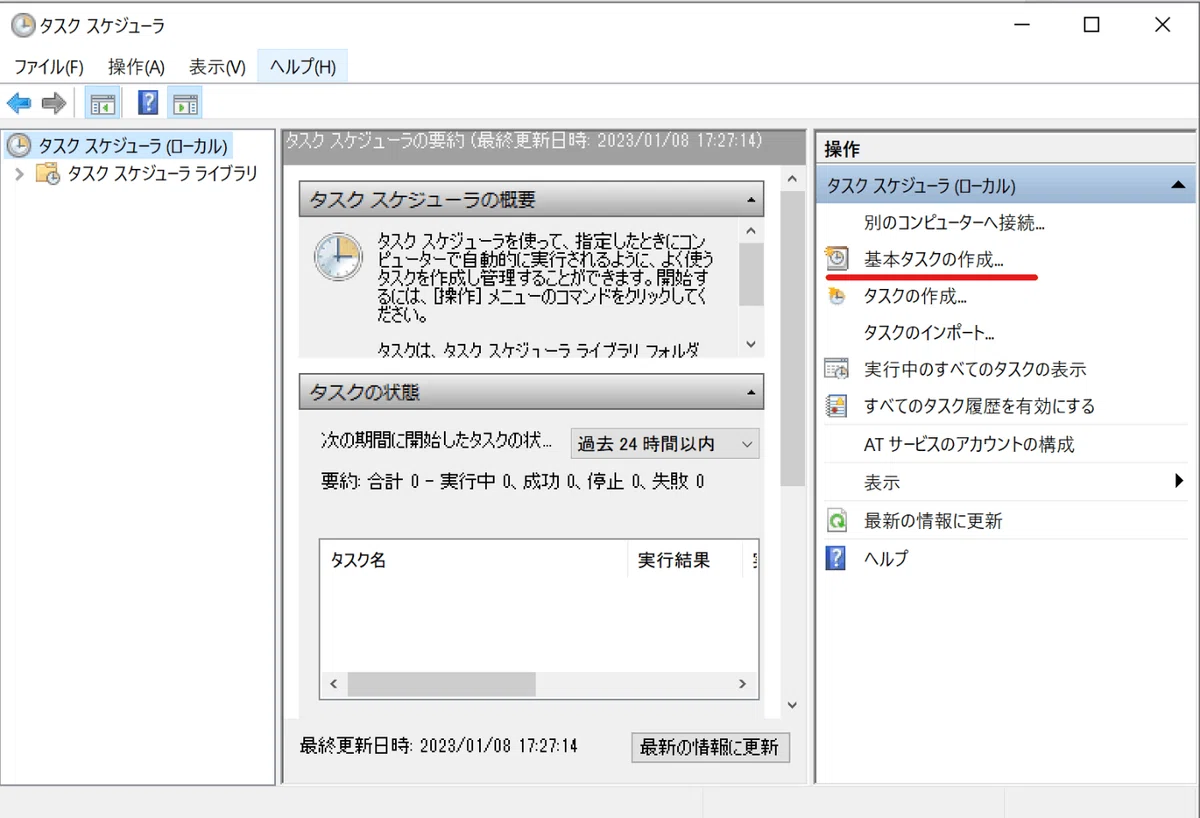Screen dimensions: 1200x818
Task: Click the Task Scheduler title bar icon
Action: [22, 26]
